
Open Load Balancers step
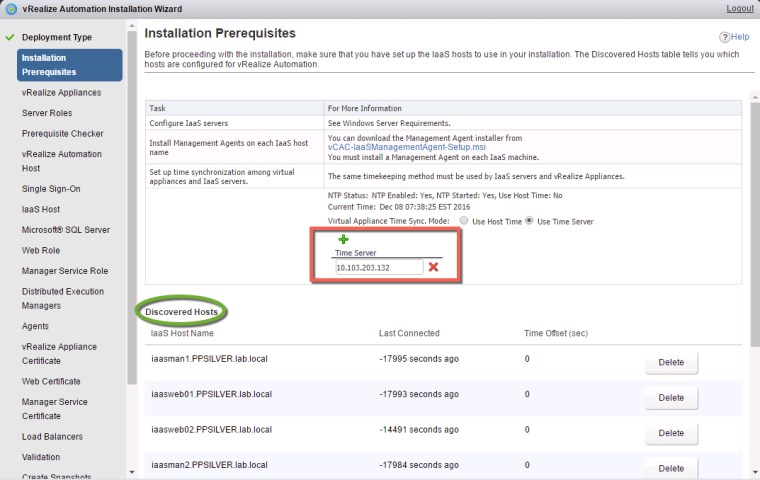52,437
